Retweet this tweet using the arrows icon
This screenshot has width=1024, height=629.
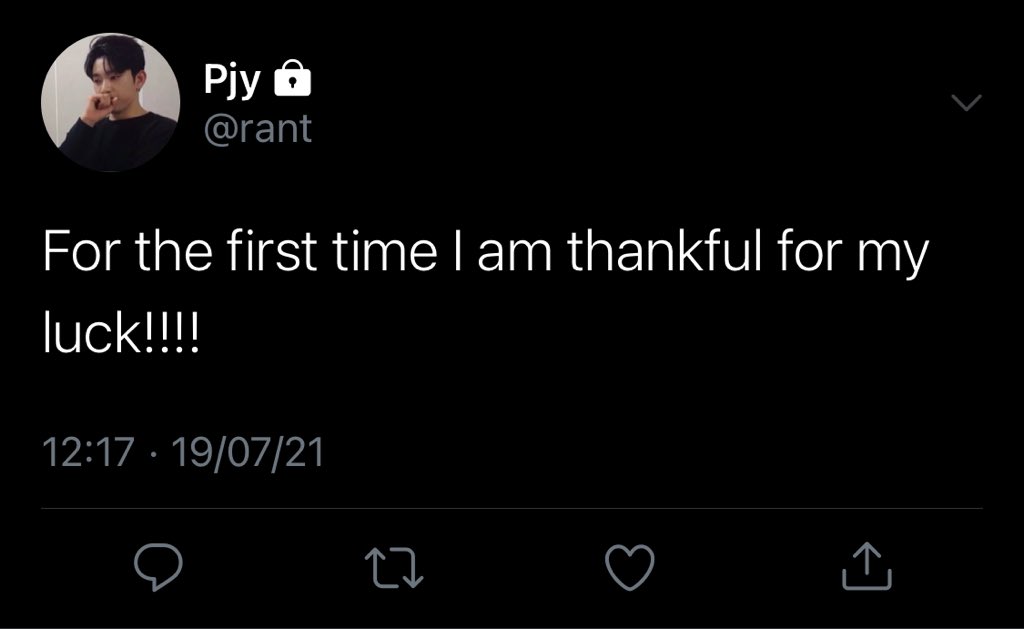pyautogui.click(x=395, y=566)
